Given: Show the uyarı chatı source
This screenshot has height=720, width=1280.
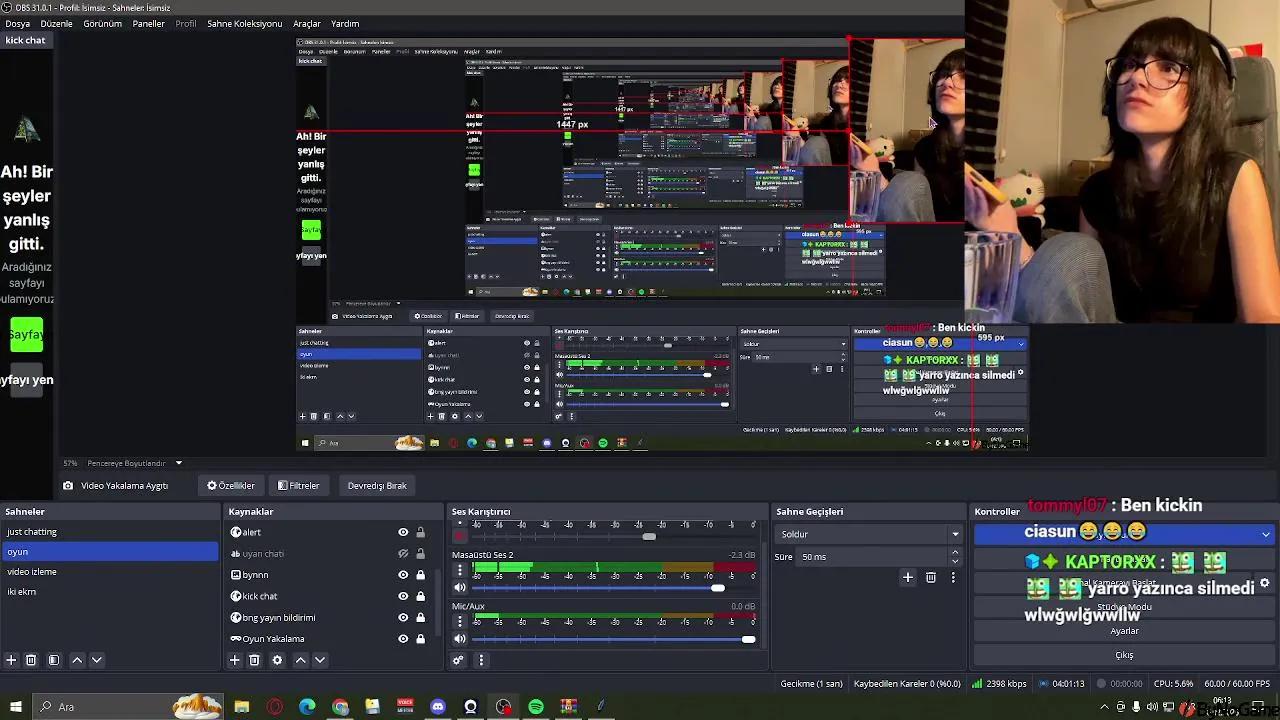Looking at the screenshot, I should click(x=403, y=553).
